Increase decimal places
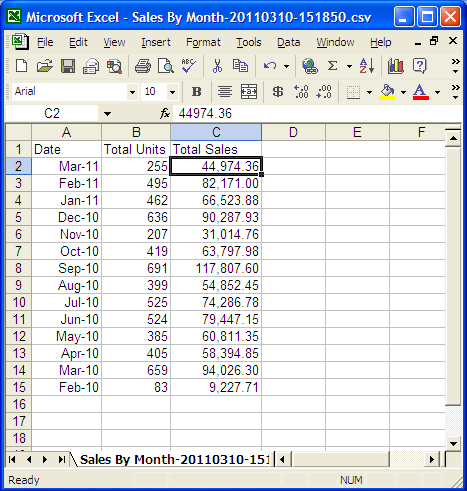Viewport: 467px width, 491px height. click(301, 92)
